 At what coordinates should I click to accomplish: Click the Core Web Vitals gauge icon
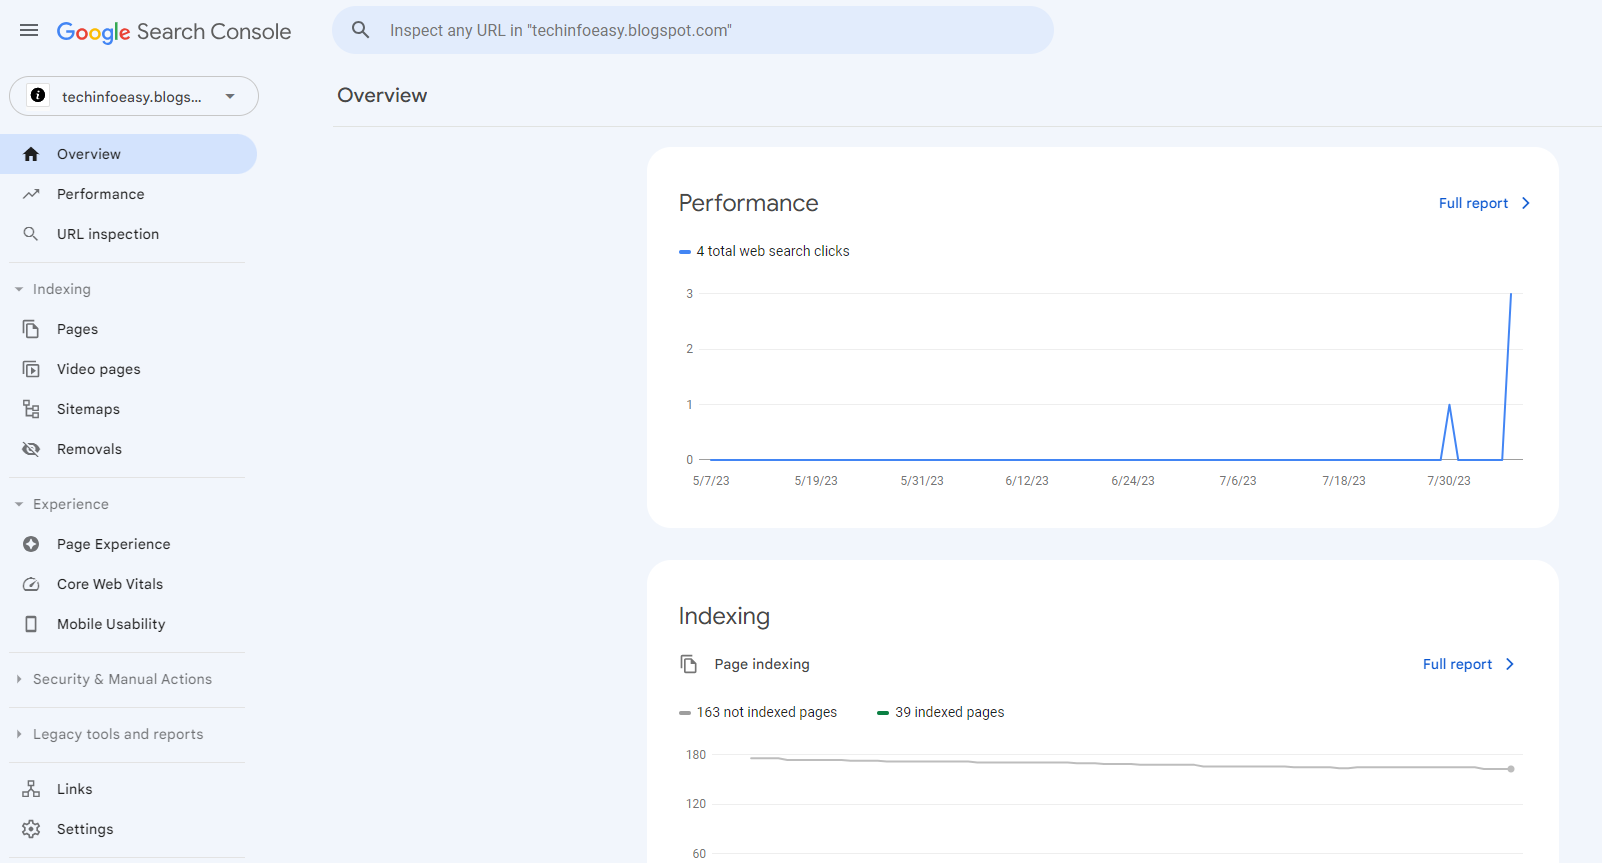tap(31, 584)
